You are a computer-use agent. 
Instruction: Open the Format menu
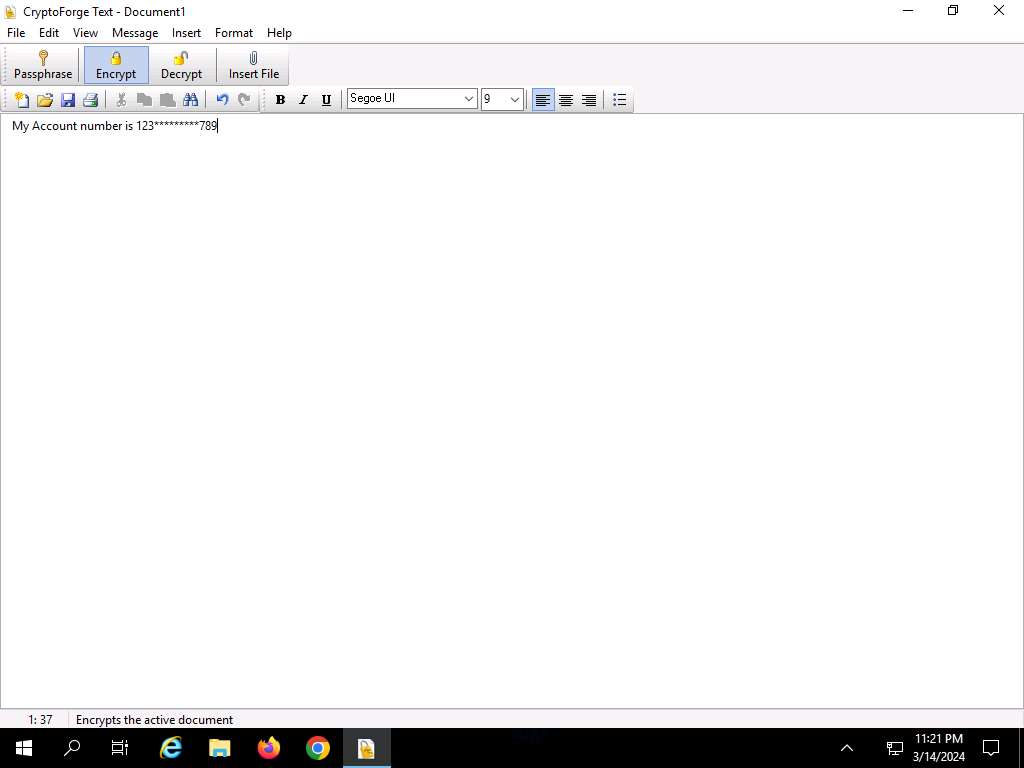pyautogui.click(x=234, y=33)
